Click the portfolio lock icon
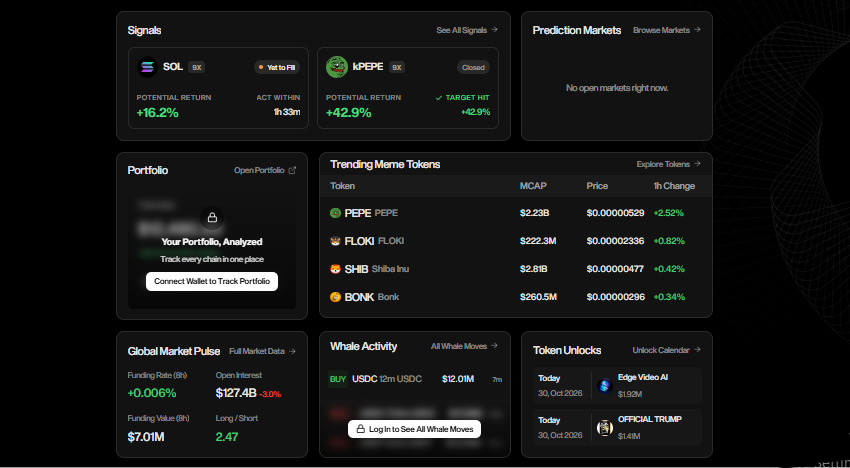This screenshot has width=850, height=468. click(x=212, y=217)
